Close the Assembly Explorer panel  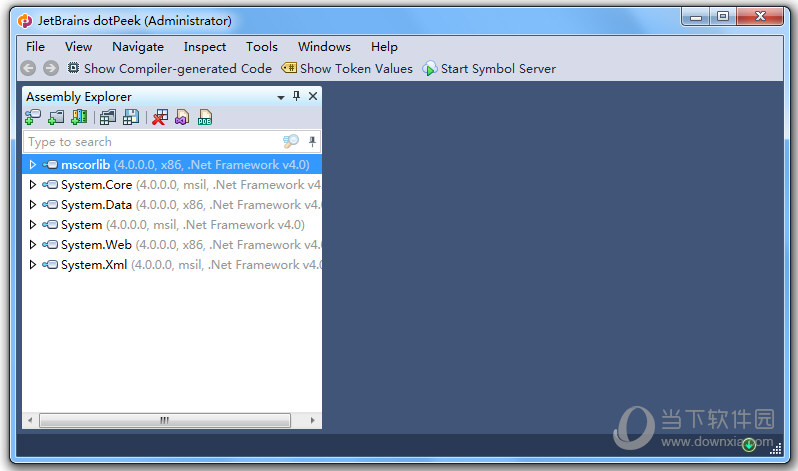[x=313, y=96]
